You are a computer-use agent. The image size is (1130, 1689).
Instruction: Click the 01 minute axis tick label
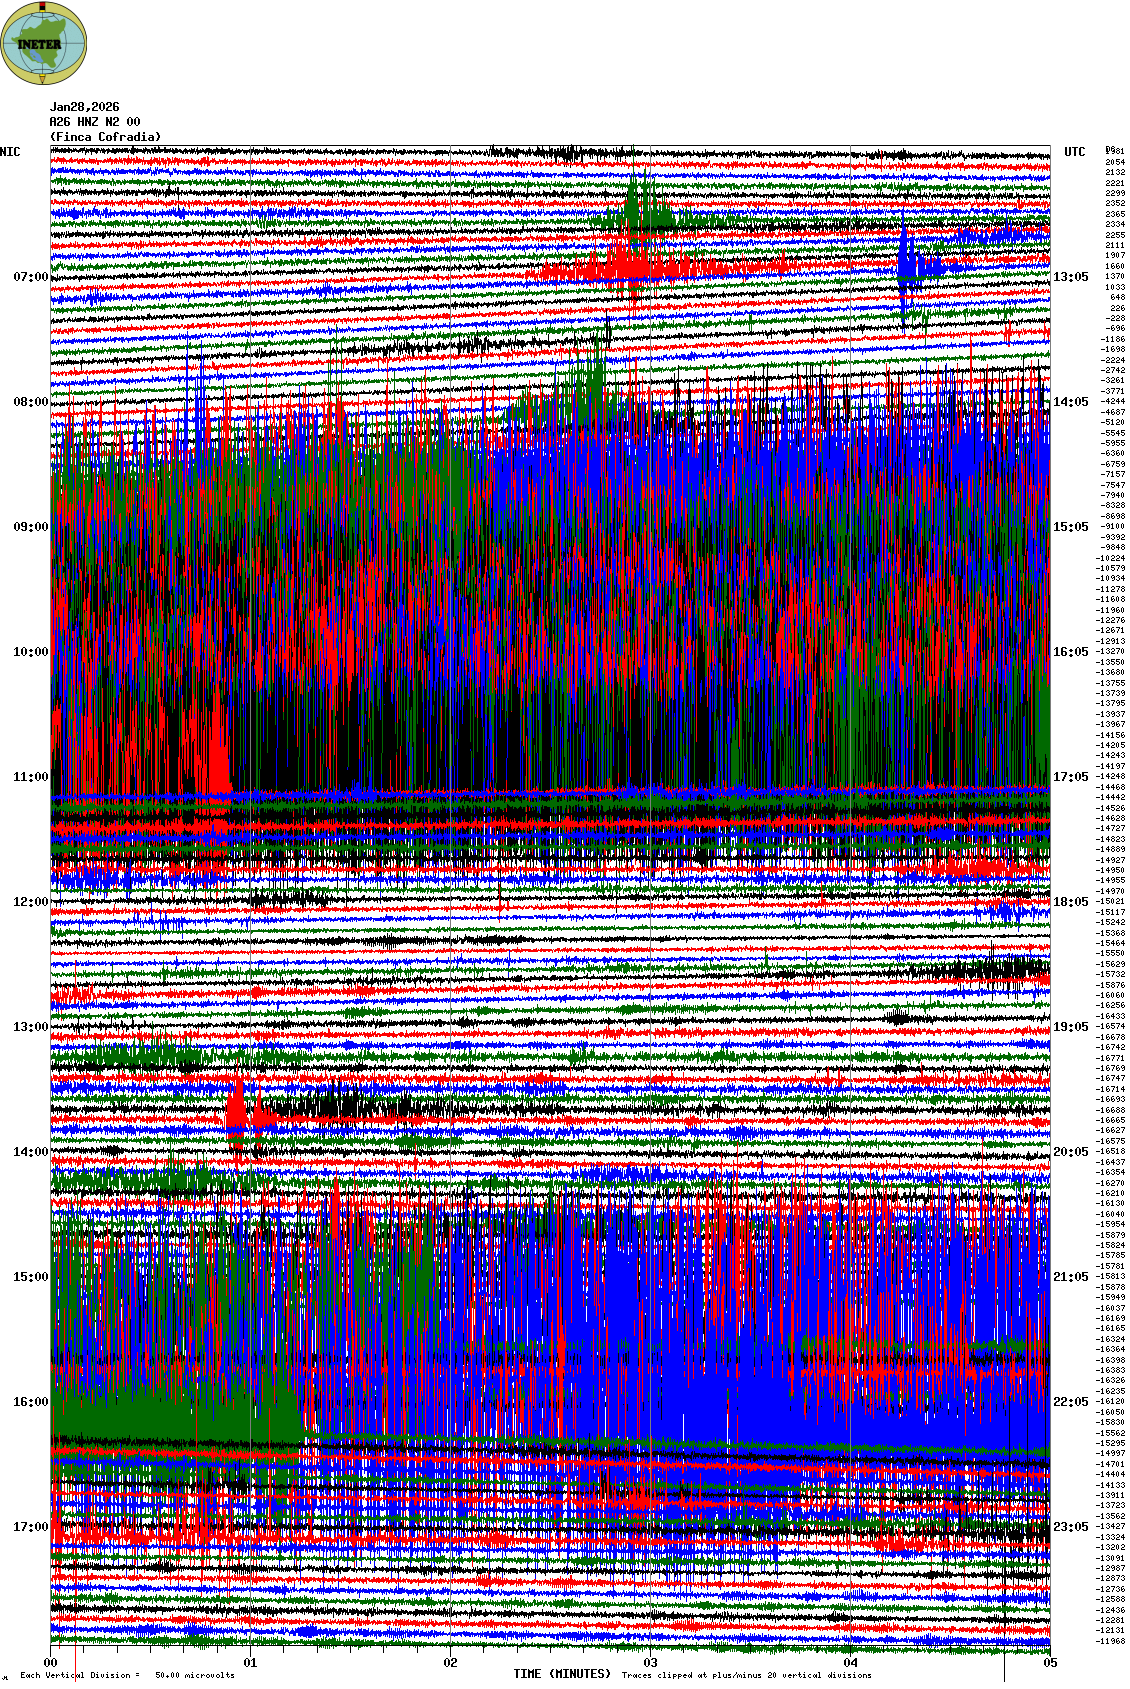coord(250,1664)
